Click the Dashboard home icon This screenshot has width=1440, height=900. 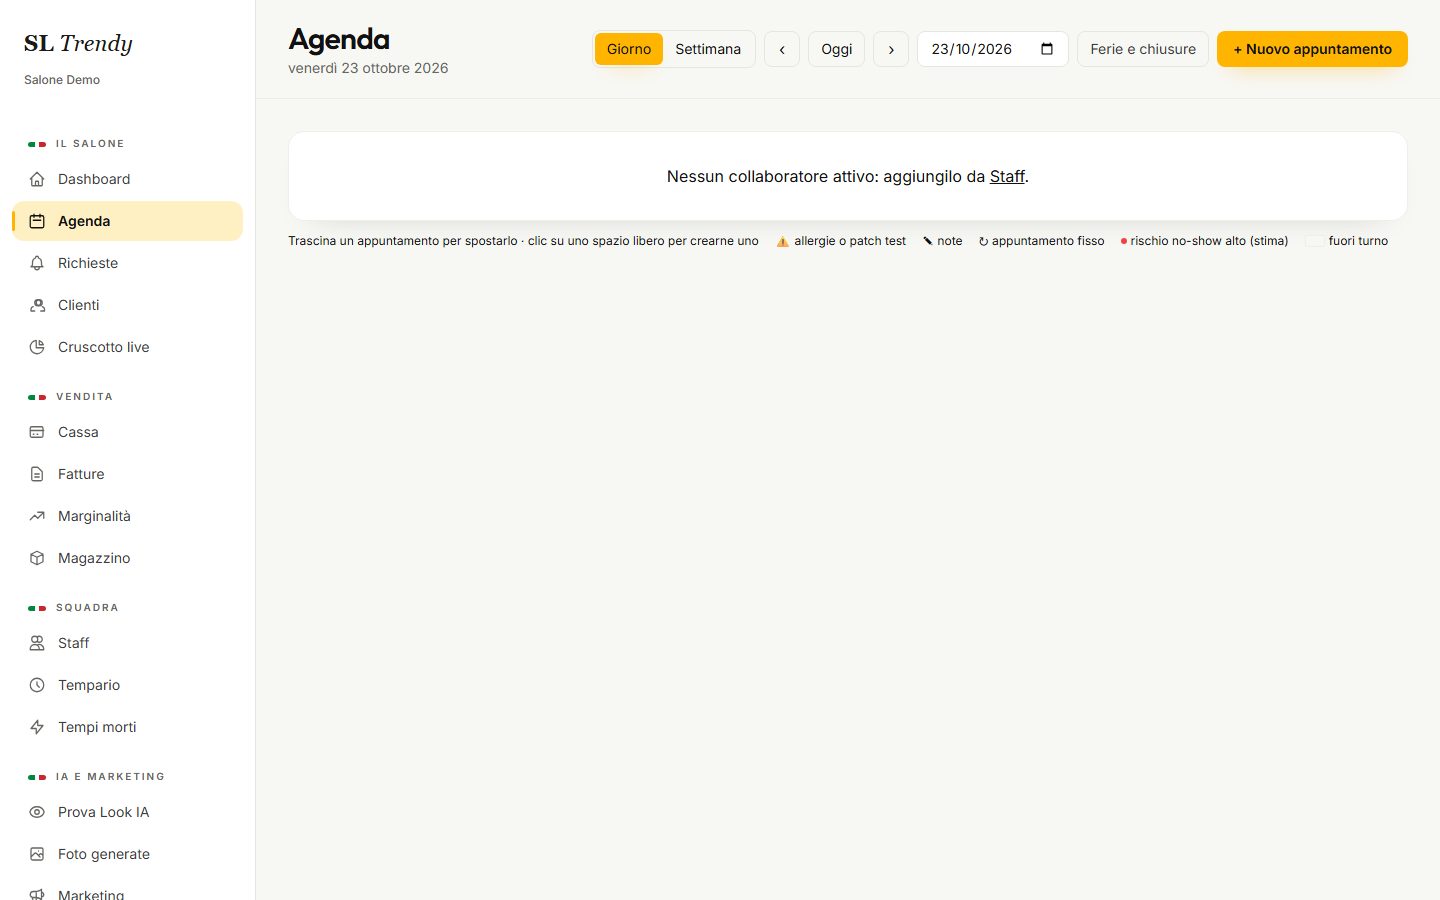[x=37, y=179]
